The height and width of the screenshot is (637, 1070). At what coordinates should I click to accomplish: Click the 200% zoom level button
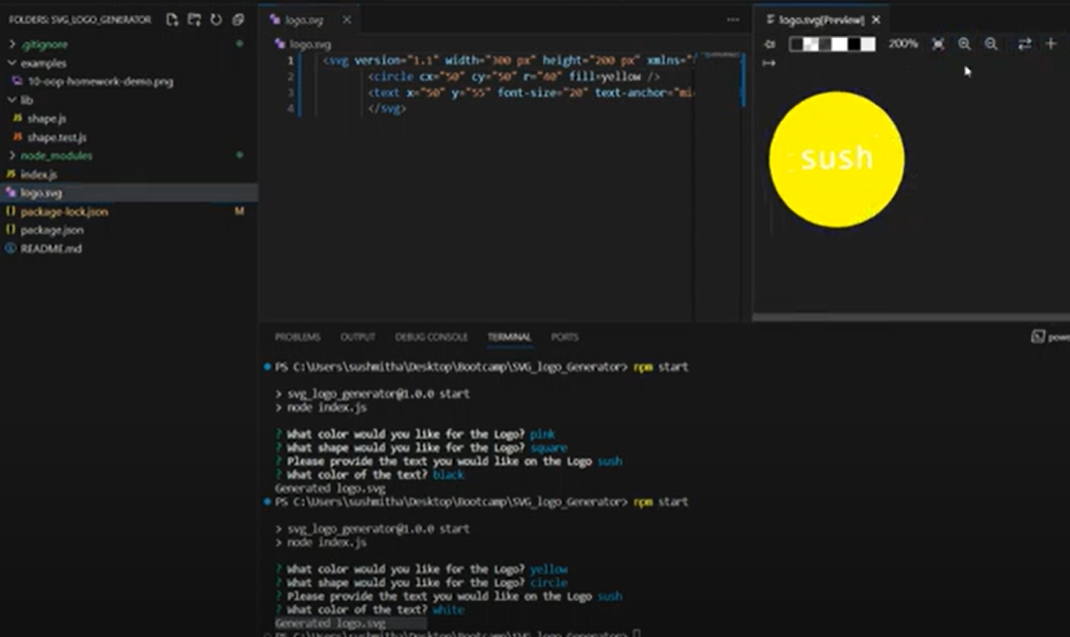901,44
